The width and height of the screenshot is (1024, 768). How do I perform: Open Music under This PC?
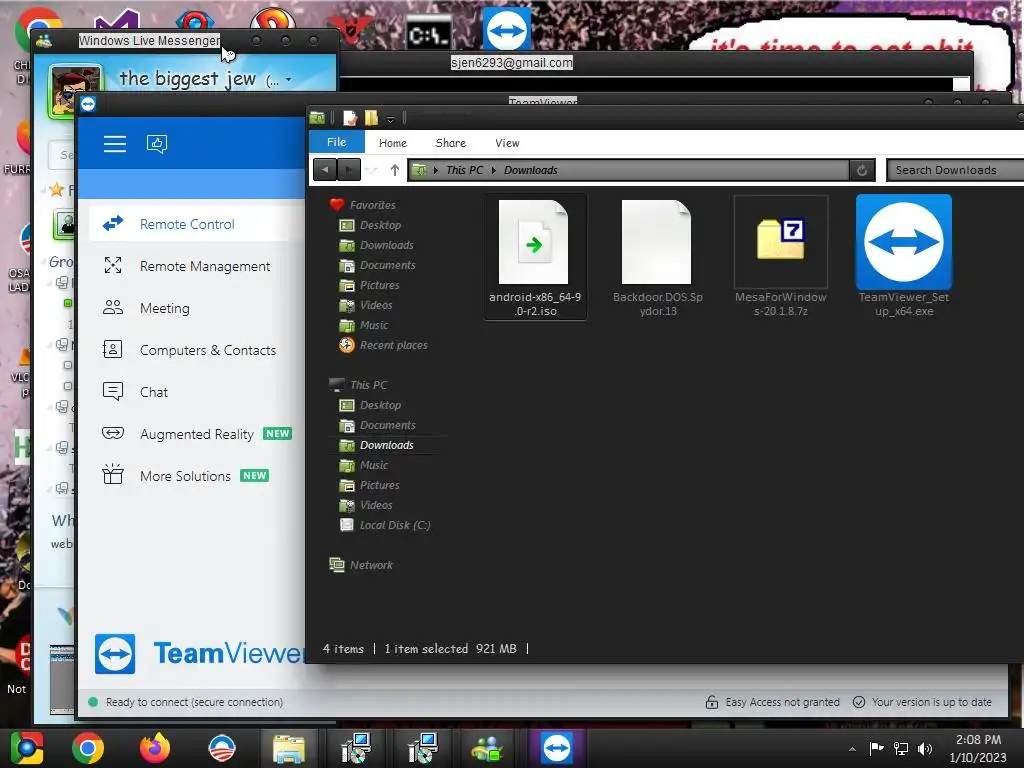[374, 466]
